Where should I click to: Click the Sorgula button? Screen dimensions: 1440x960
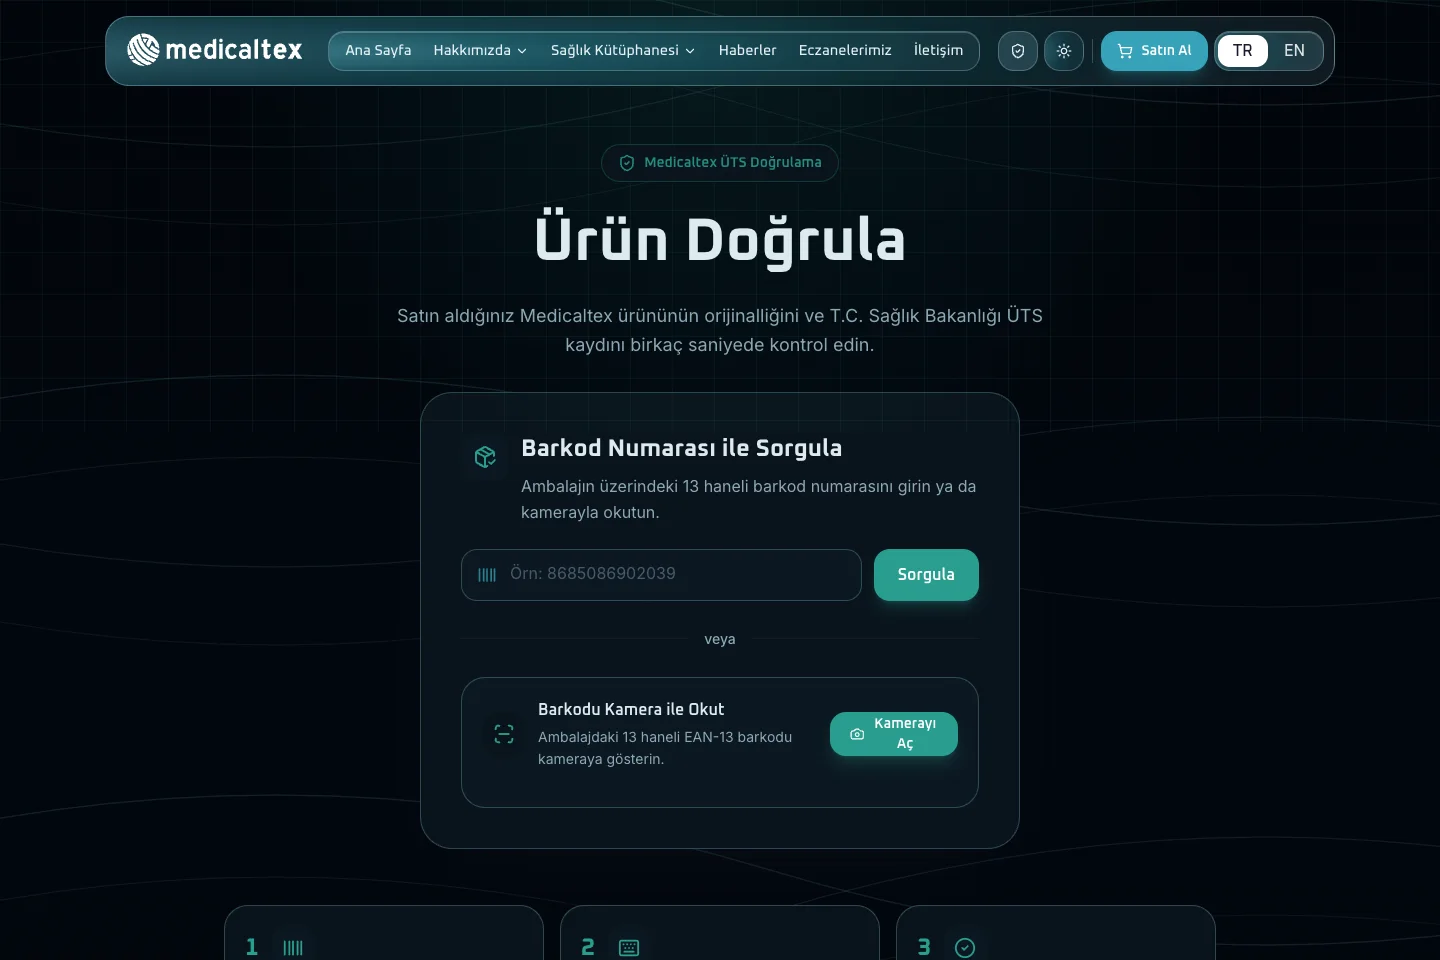pyautogui.click(x=926, y=575)
